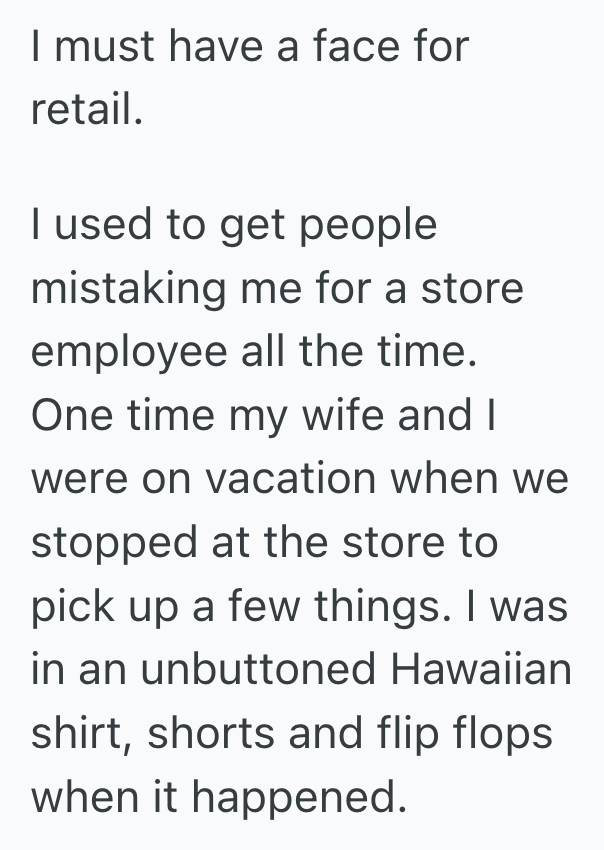The height and width of the screenshot is (850, 604).
Task: Click the word "One" beginning the sentence
Action: 73,417
